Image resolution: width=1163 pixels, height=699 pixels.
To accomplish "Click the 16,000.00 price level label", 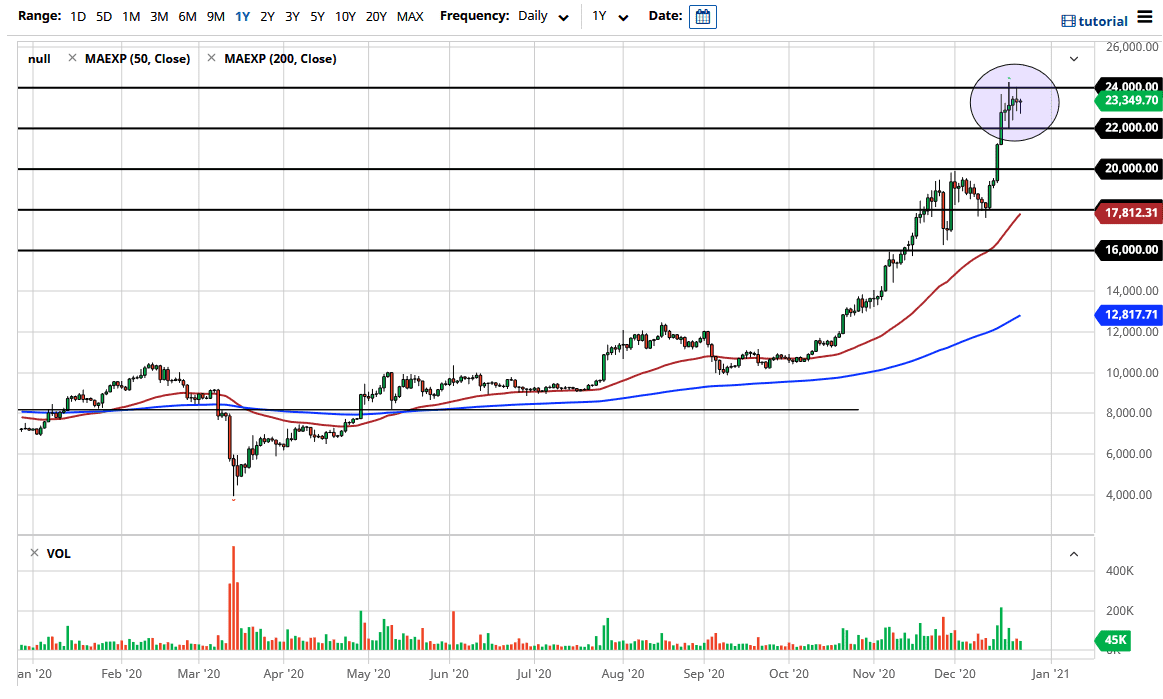I will coord(1128,250).
